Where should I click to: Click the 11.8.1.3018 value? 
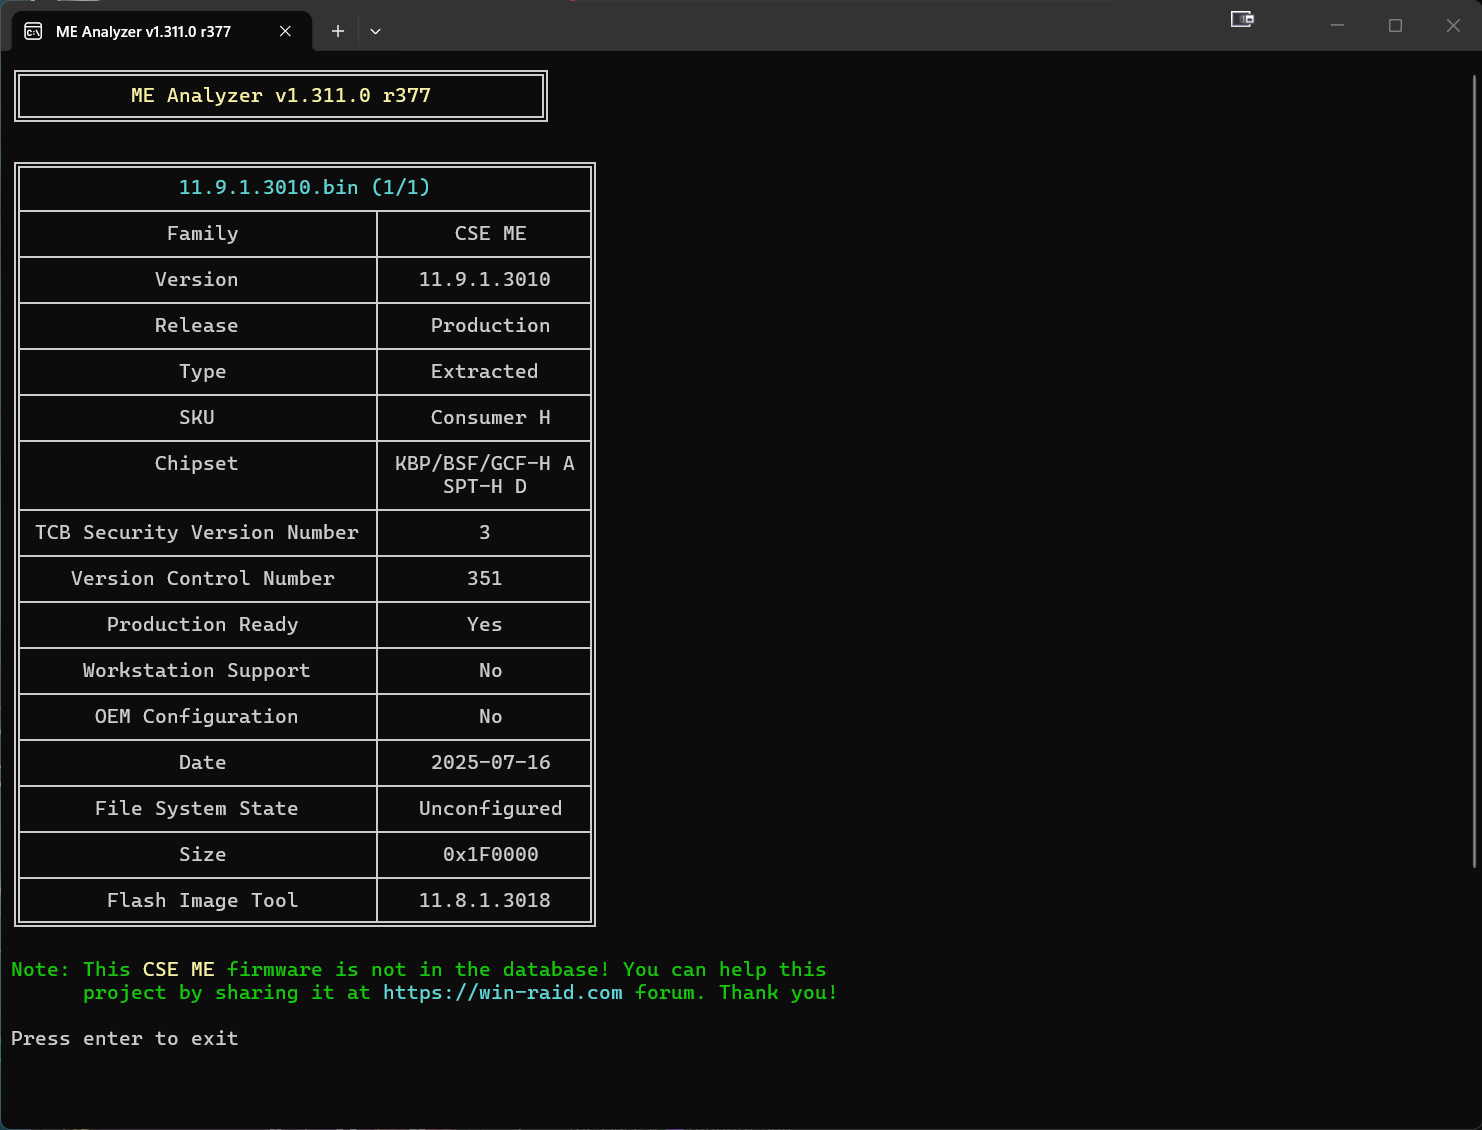pos(484,901)
